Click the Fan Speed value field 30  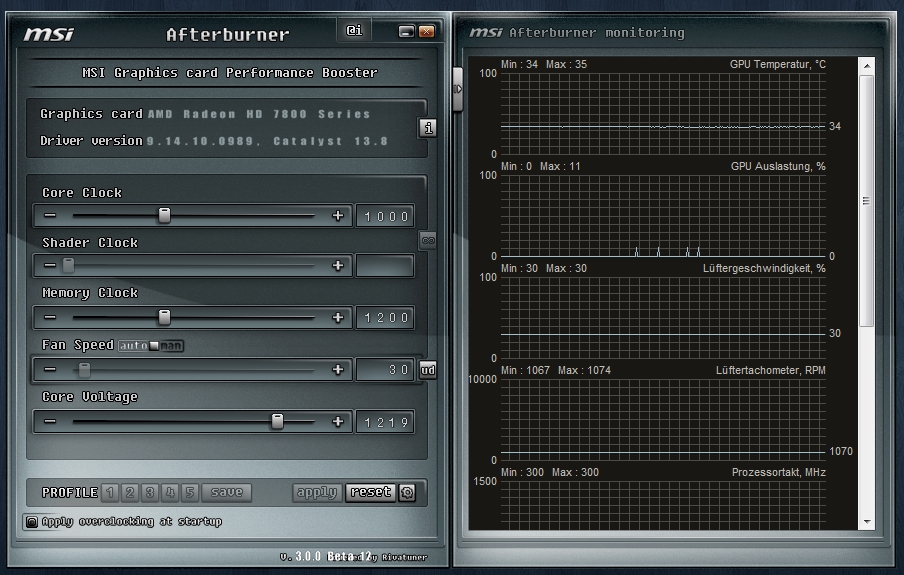(385, 370)
